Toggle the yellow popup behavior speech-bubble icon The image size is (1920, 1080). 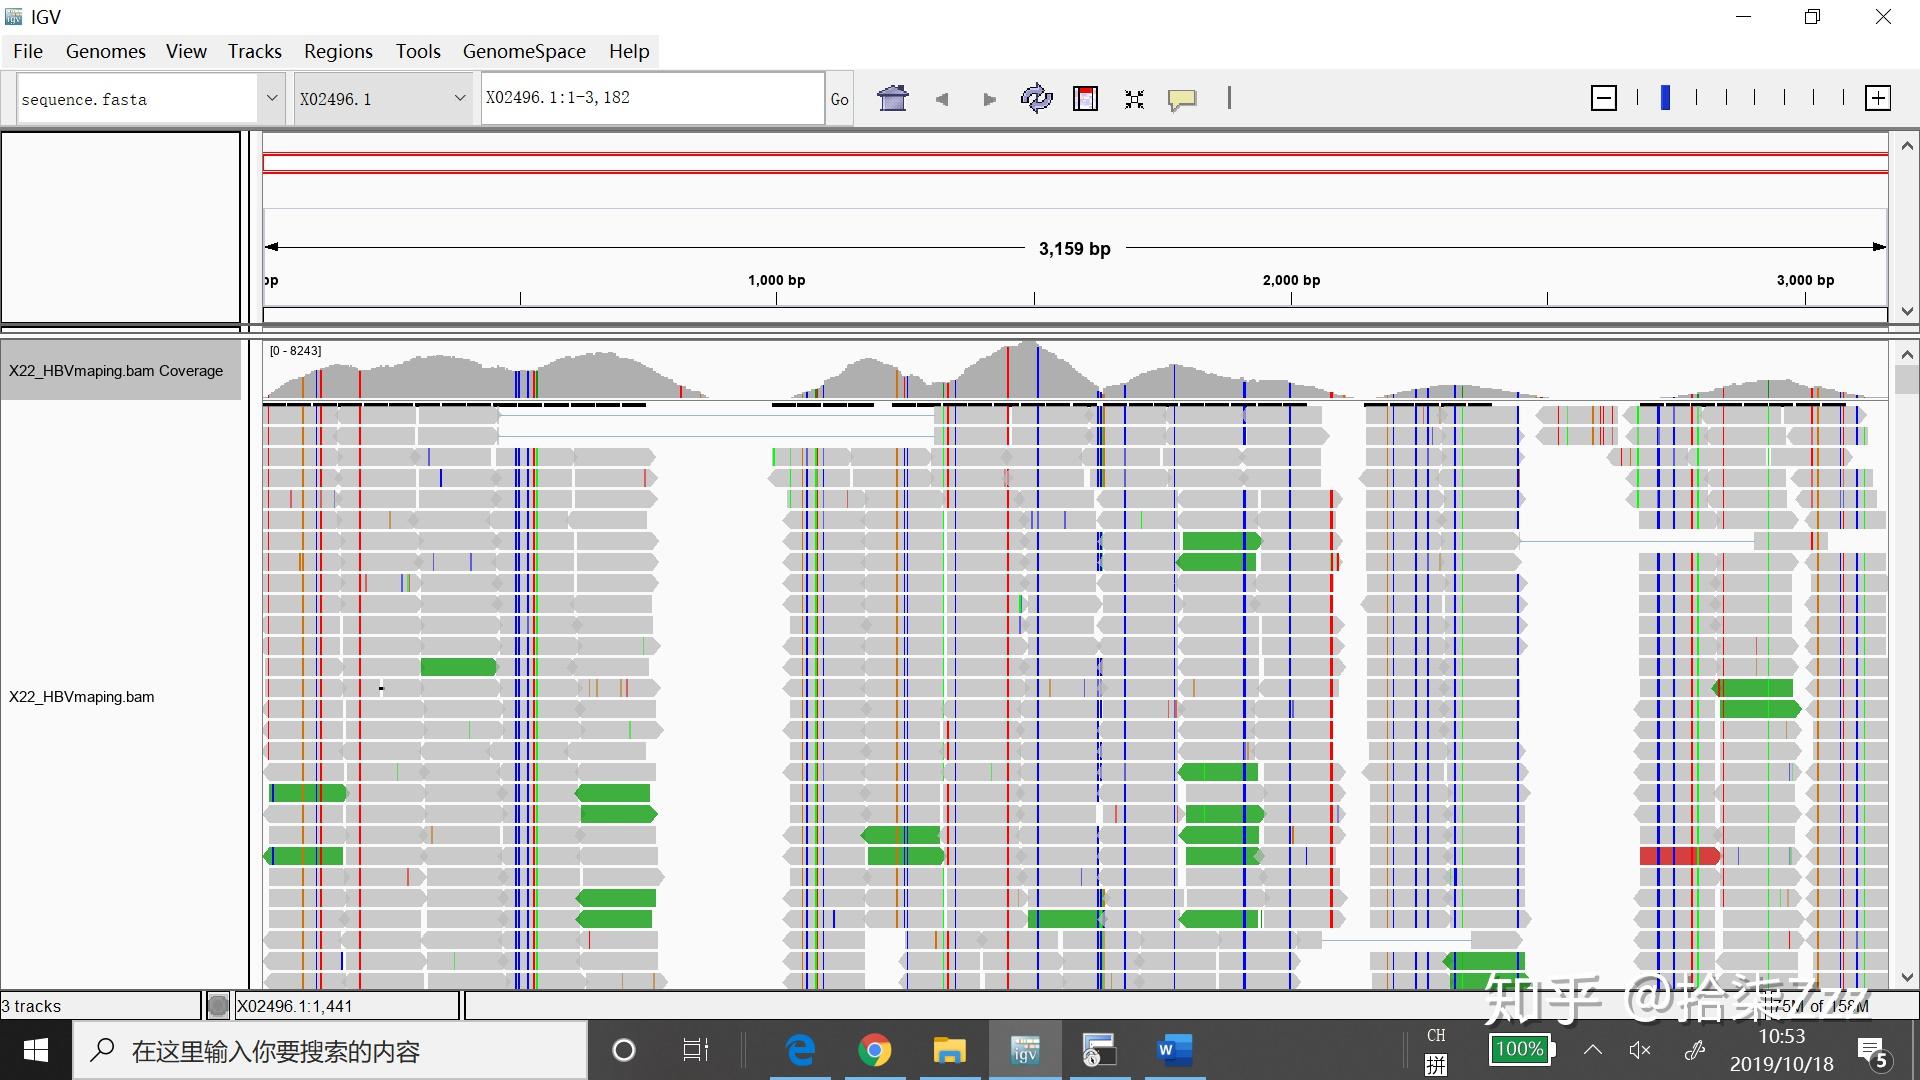click(1182, 99)
